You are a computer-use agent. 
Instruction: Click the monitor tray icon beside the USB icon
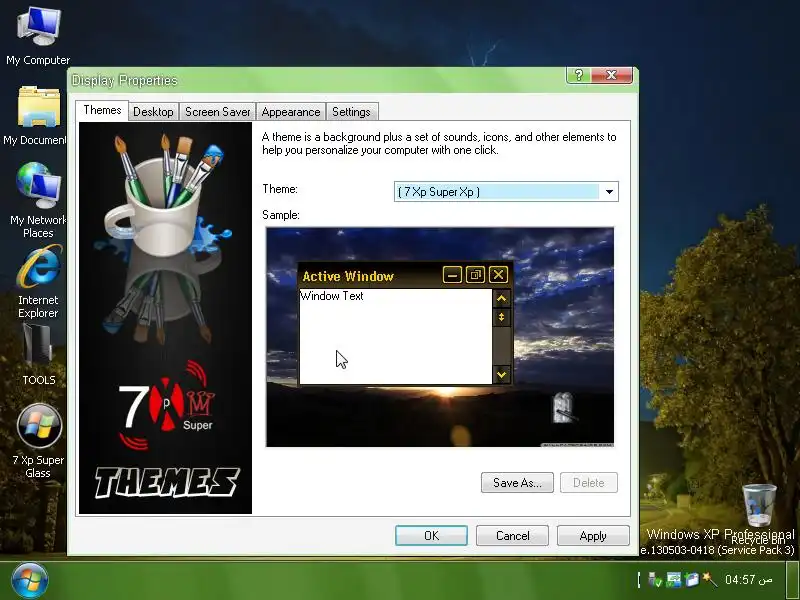tap(673, 580)
